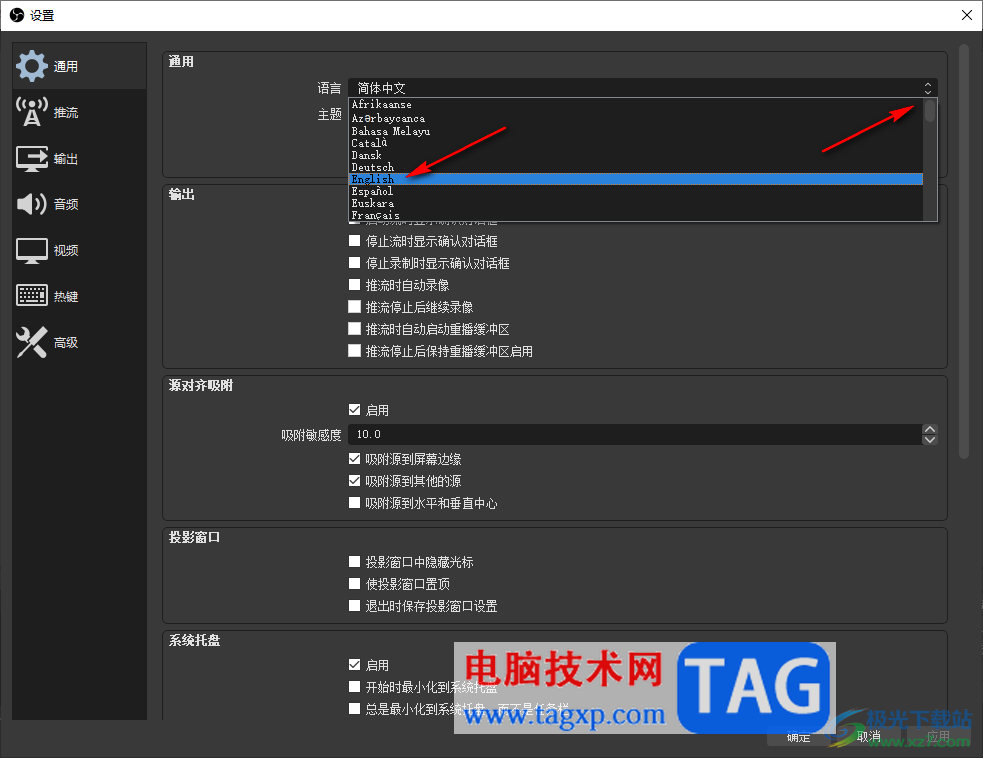Check 吸附源到水平和垂直中心

pos(354,503)
